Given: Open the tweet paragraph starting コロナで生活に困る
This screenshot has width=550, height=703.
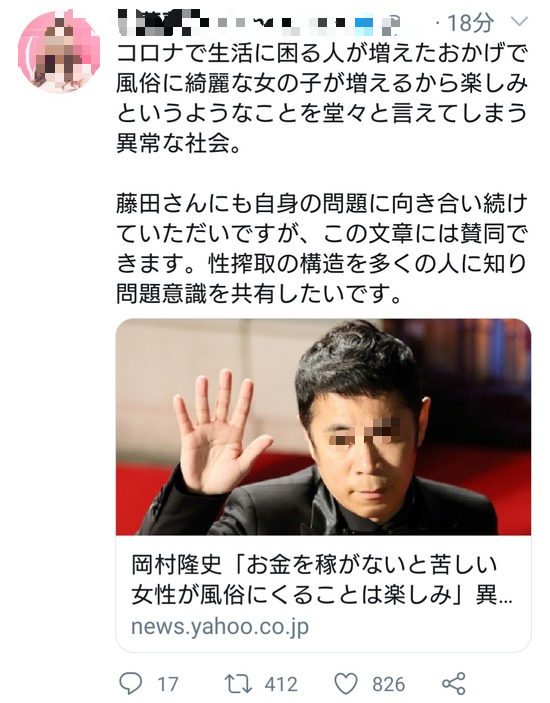Looking at the screenshot, I should 322,98.
